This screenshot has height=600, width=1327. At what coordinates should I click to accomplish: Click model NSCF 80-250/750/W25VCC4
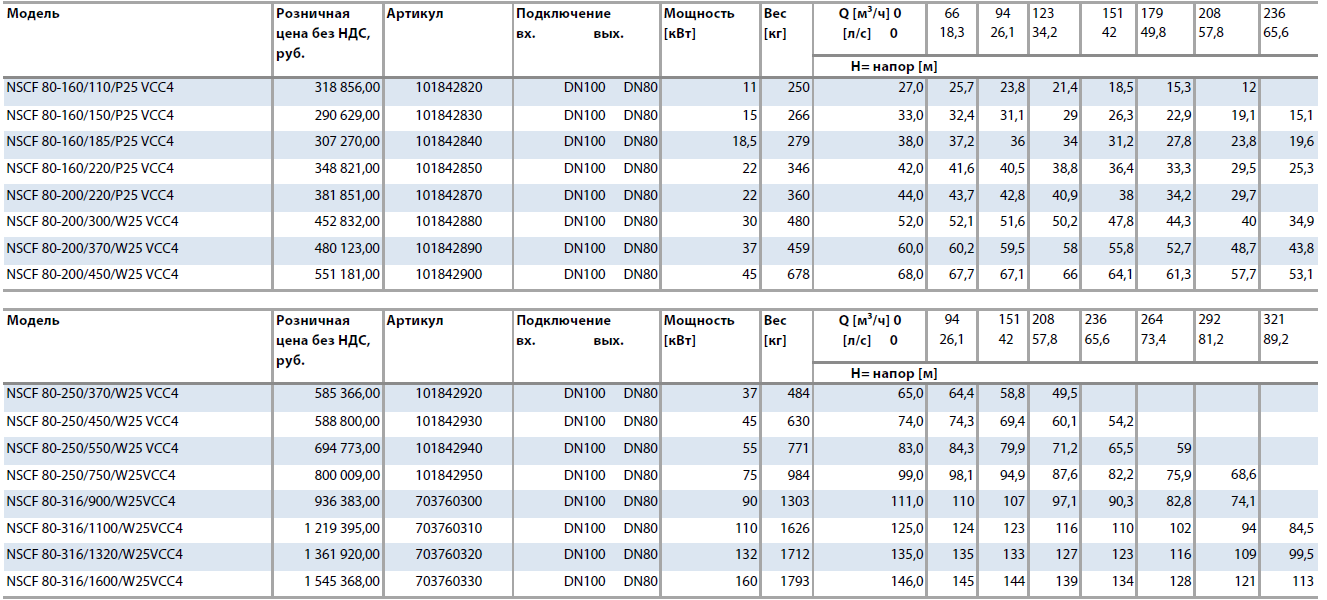coord(91,475)
